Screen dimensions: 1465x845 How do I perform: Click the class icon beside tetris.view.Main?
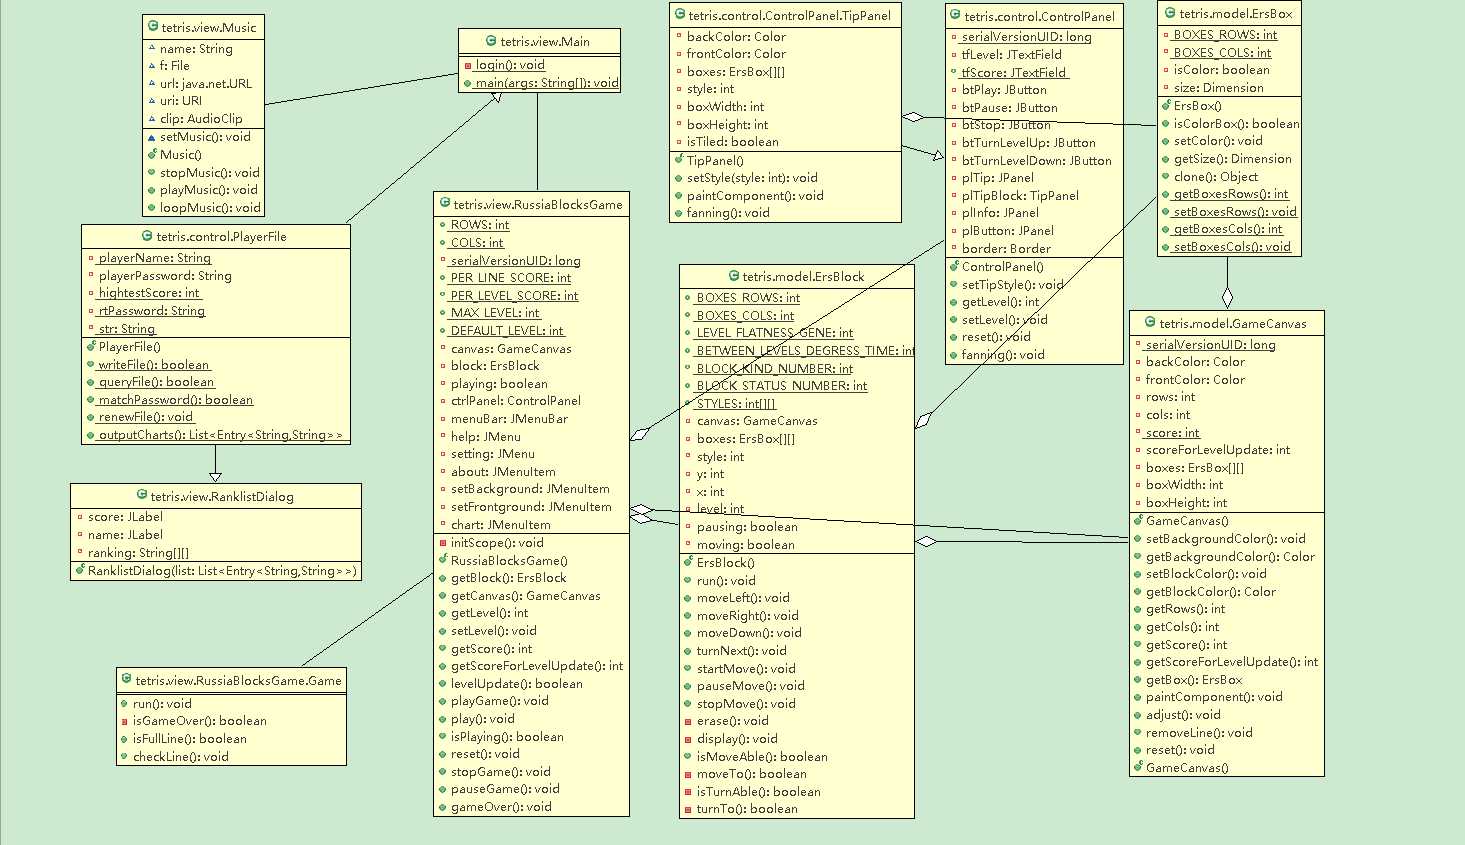click(491, 41)
